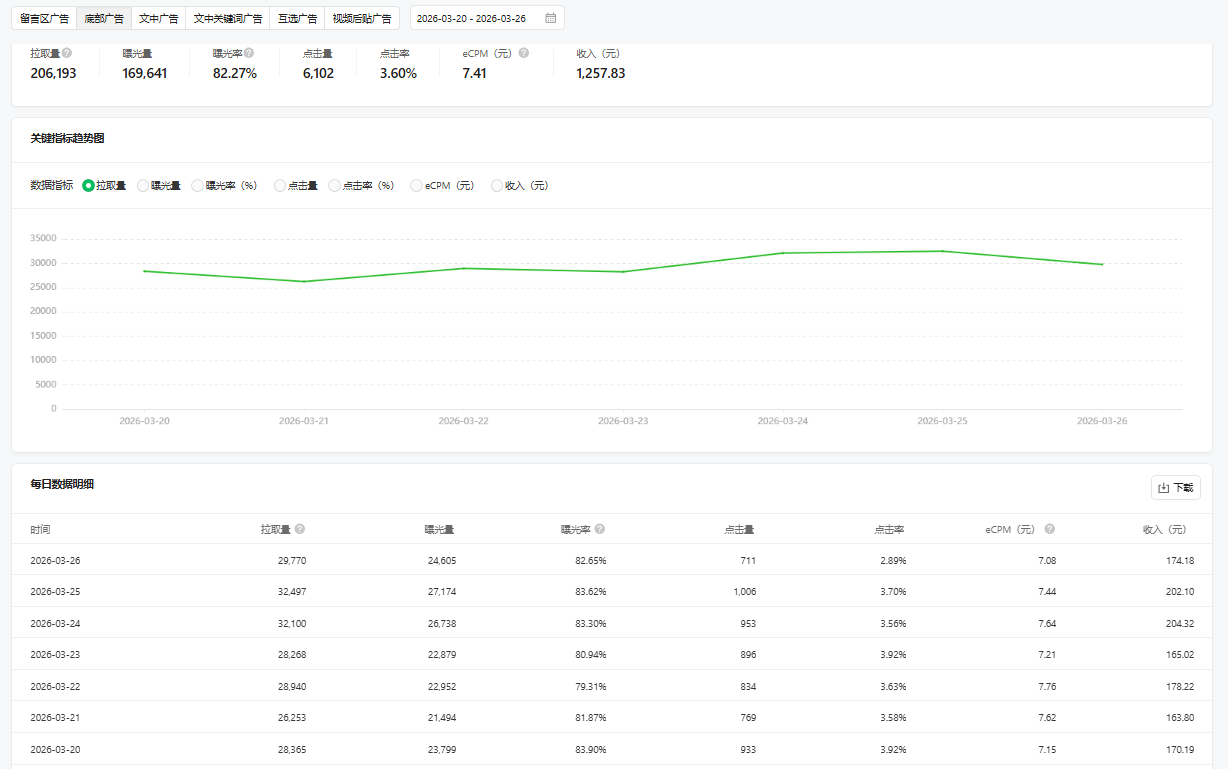Screen dimensions: 1228x769
Task: Click 拉取量 help icon in table header
Action: click(x=300, y=529)
